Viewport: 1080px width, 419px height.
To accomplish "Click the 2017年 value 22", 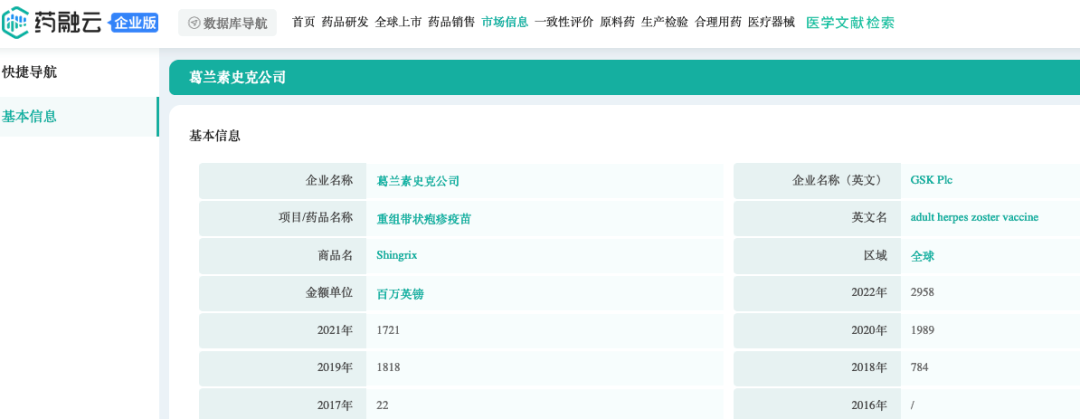I will (x=382, y=405).
